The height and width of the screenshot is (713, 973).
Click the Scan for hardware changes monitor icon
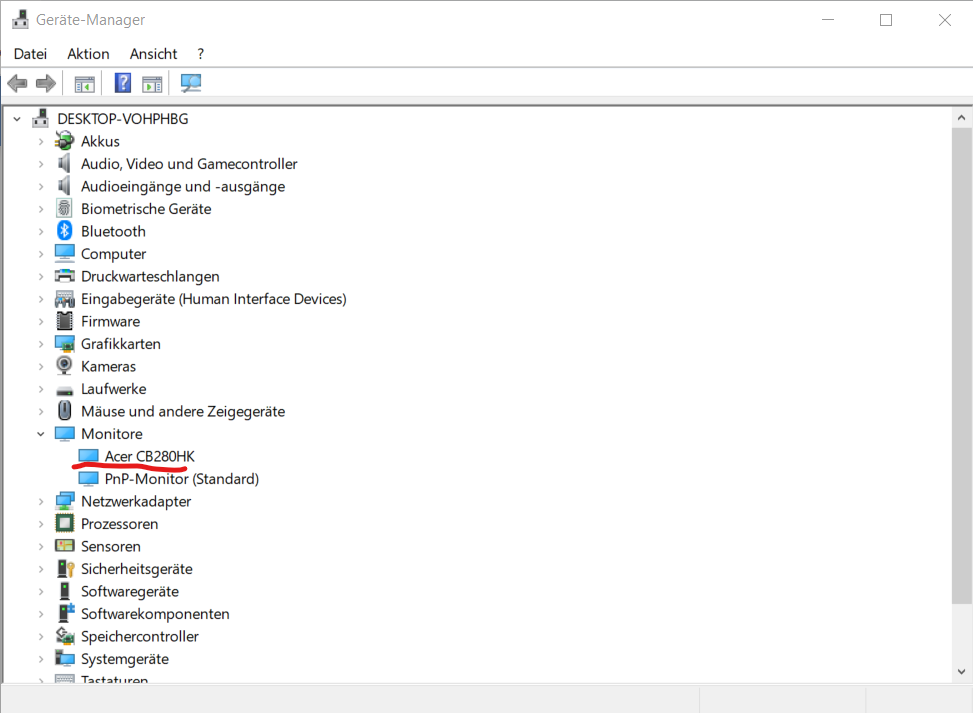point(191,83)
